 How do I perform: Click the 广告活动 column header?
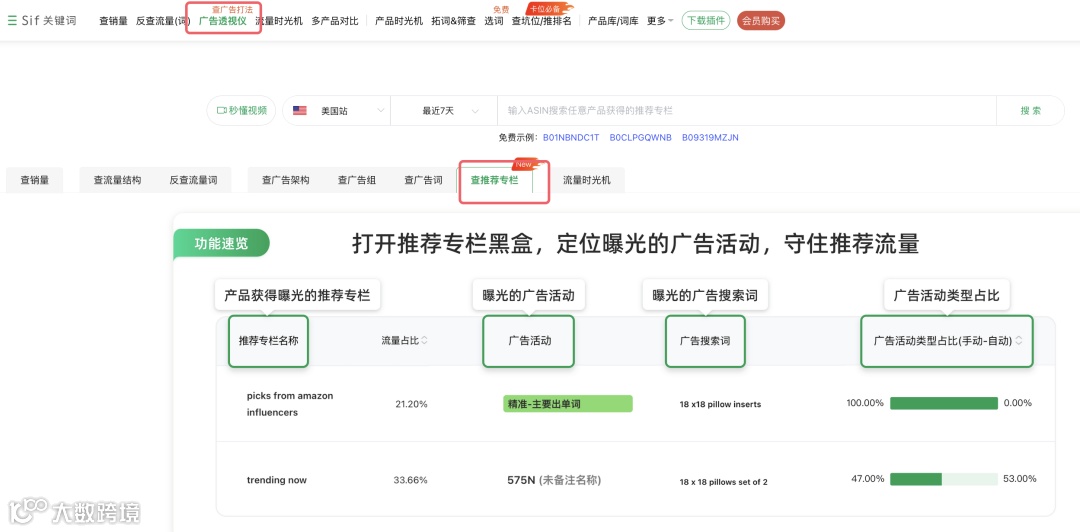coord(529,340)
